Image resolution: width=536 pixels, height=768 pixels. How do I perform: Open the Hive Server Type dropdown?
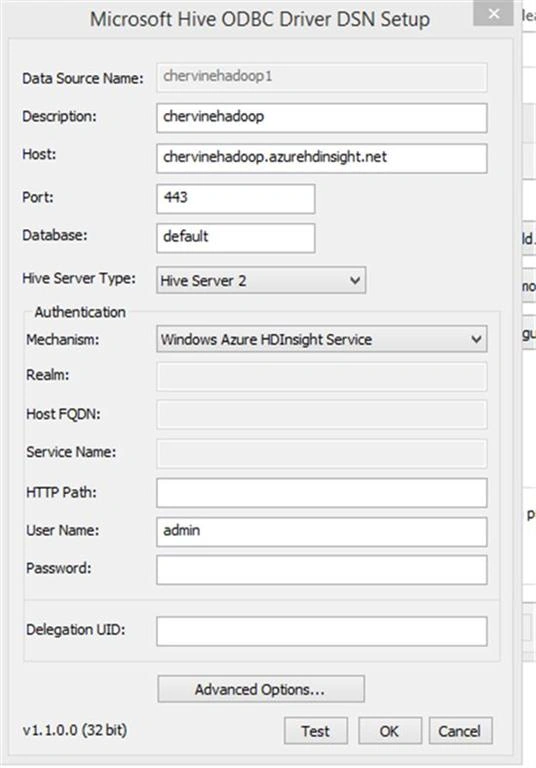point(261,280)
